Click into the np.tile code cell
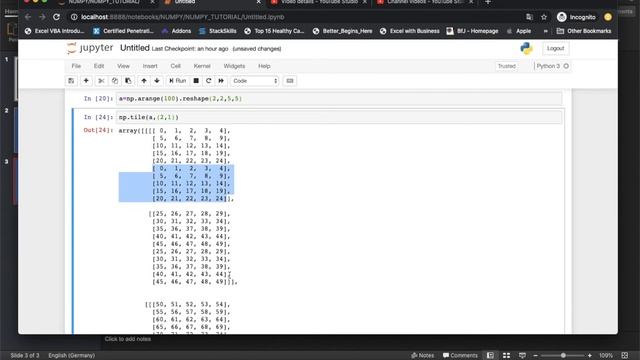The width and height of the screenshot is (640, 360). click(339, 118)
